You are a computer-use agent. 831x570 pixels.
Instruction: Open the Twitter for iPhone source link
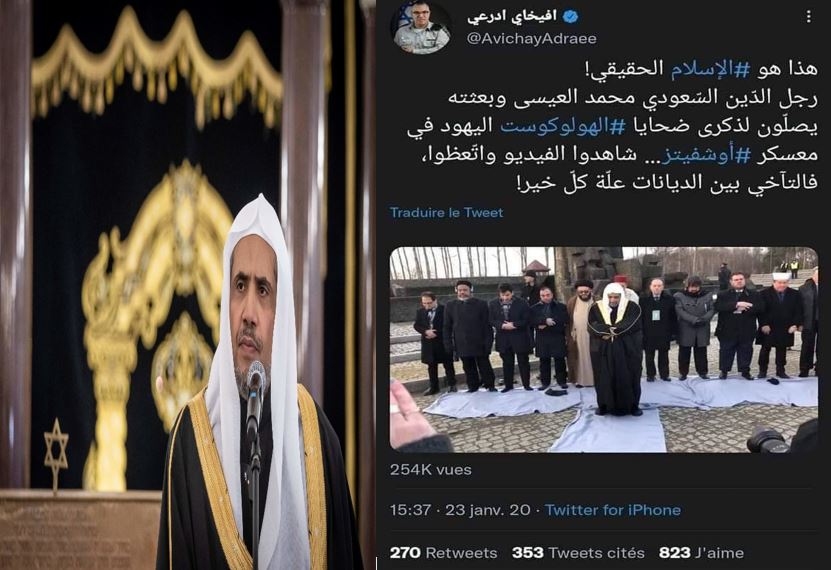[613, 510]
